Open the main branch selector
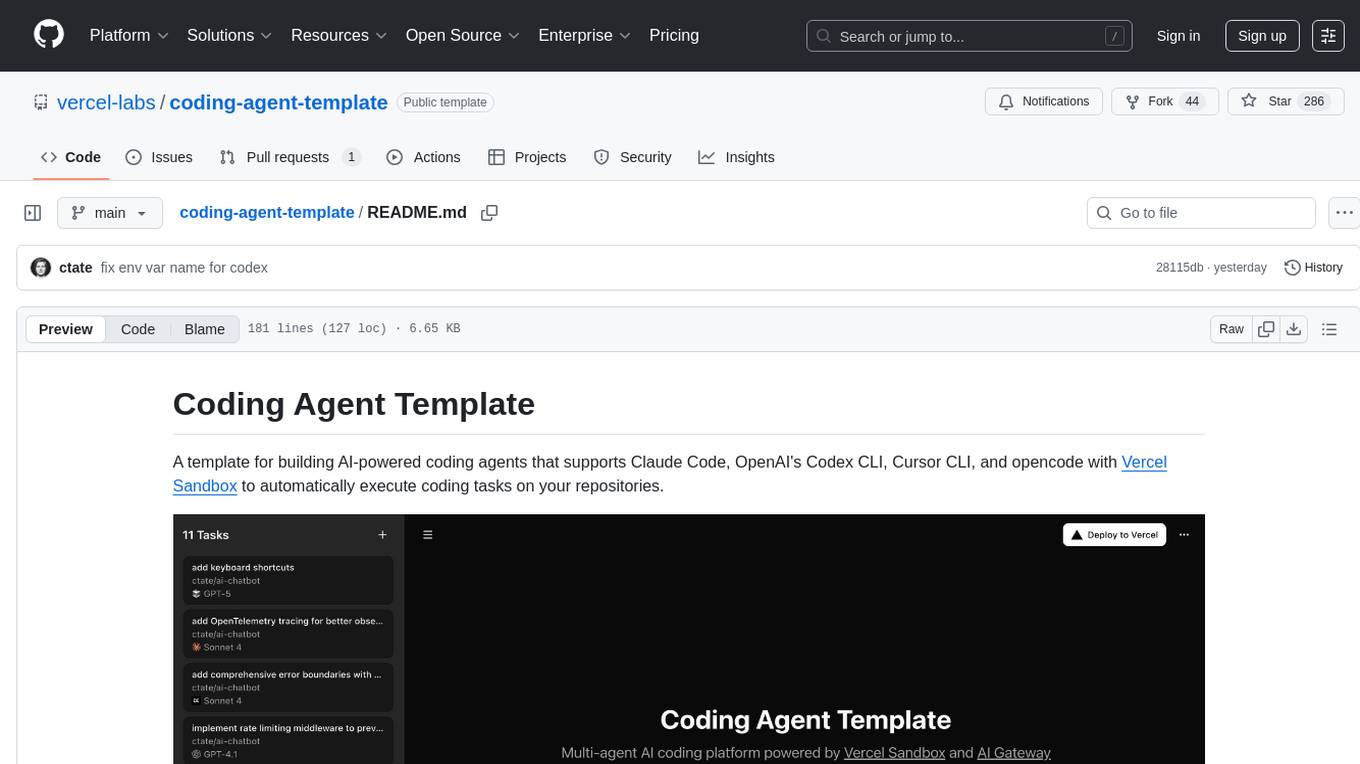Screen dimensions: 1360x764 coord(110,213)
